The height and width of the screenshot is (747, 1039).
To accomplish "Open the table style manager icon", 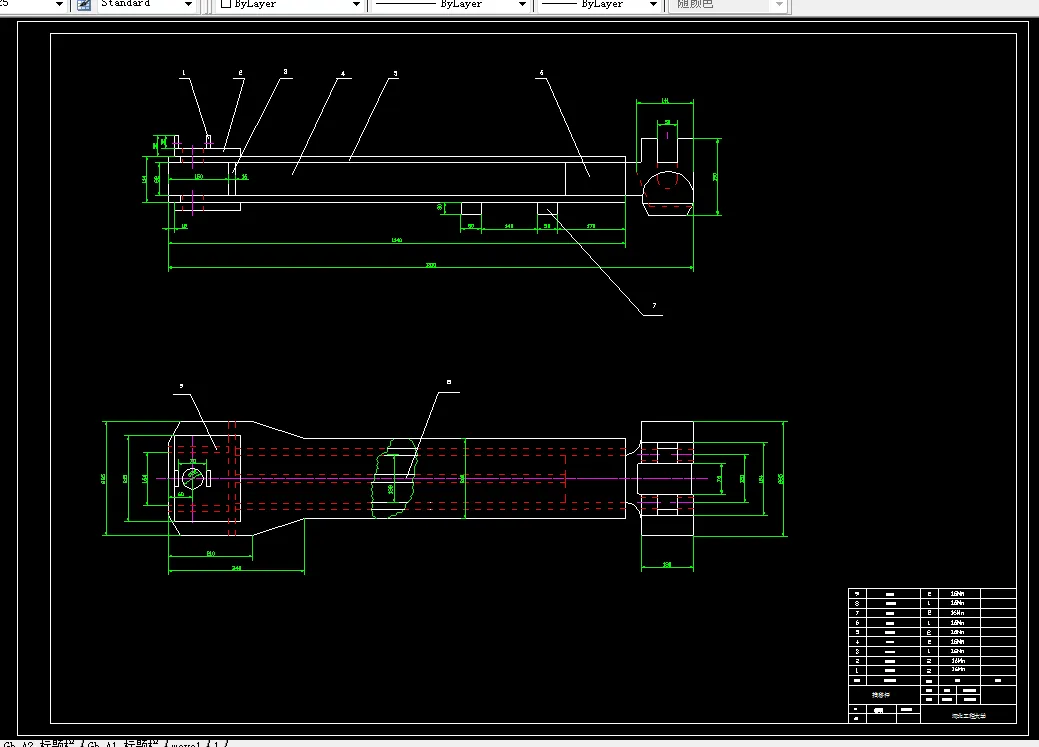I will coord(84,5).
